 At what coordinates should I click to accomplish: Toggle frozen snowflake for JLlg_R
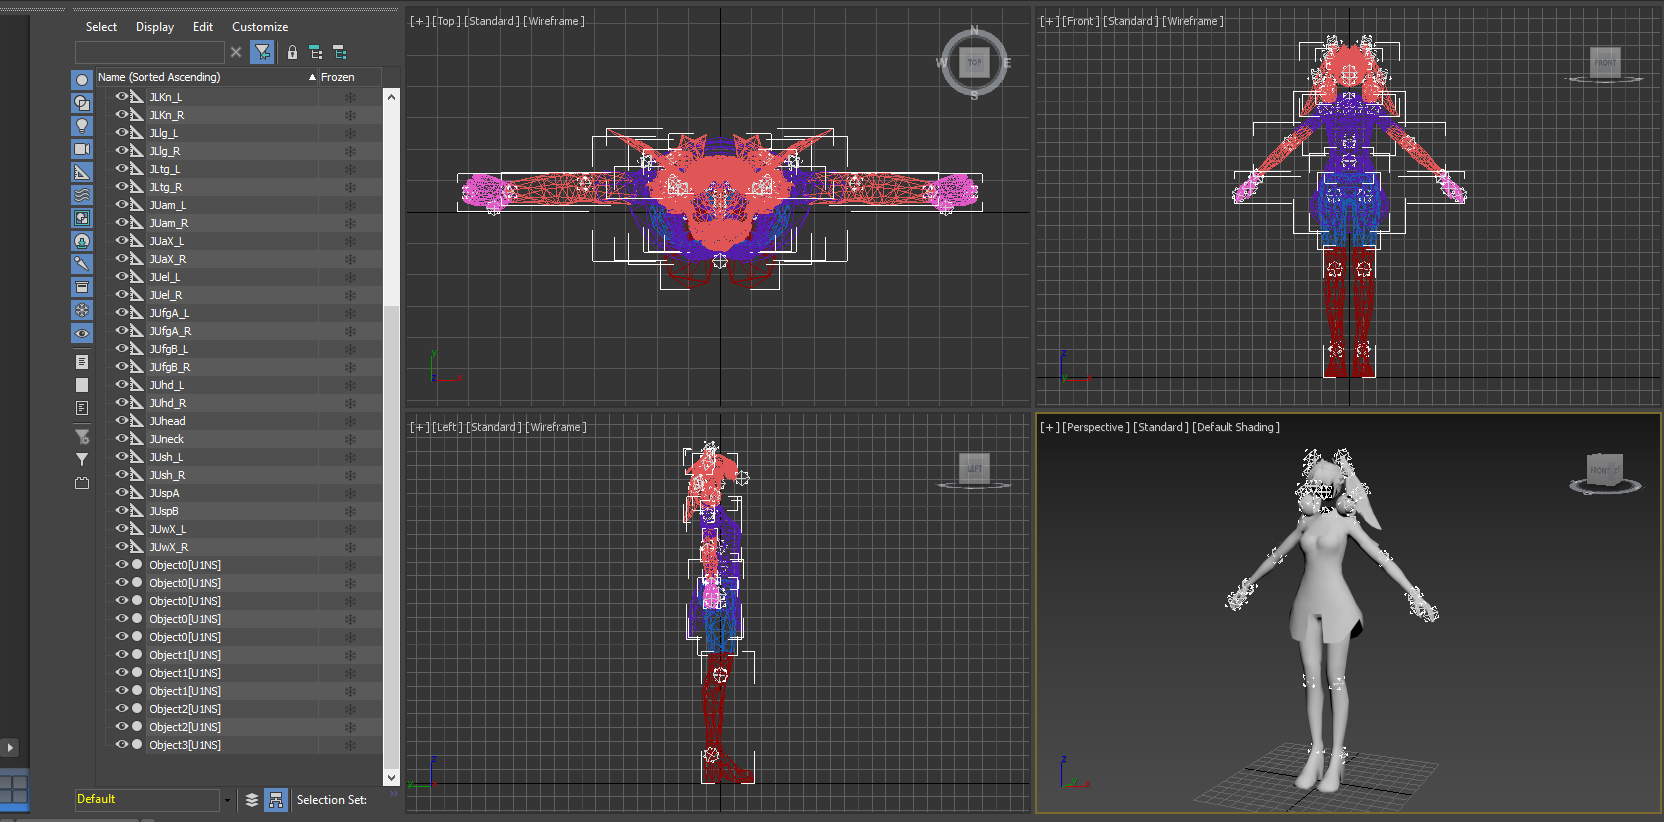[350, 151]
